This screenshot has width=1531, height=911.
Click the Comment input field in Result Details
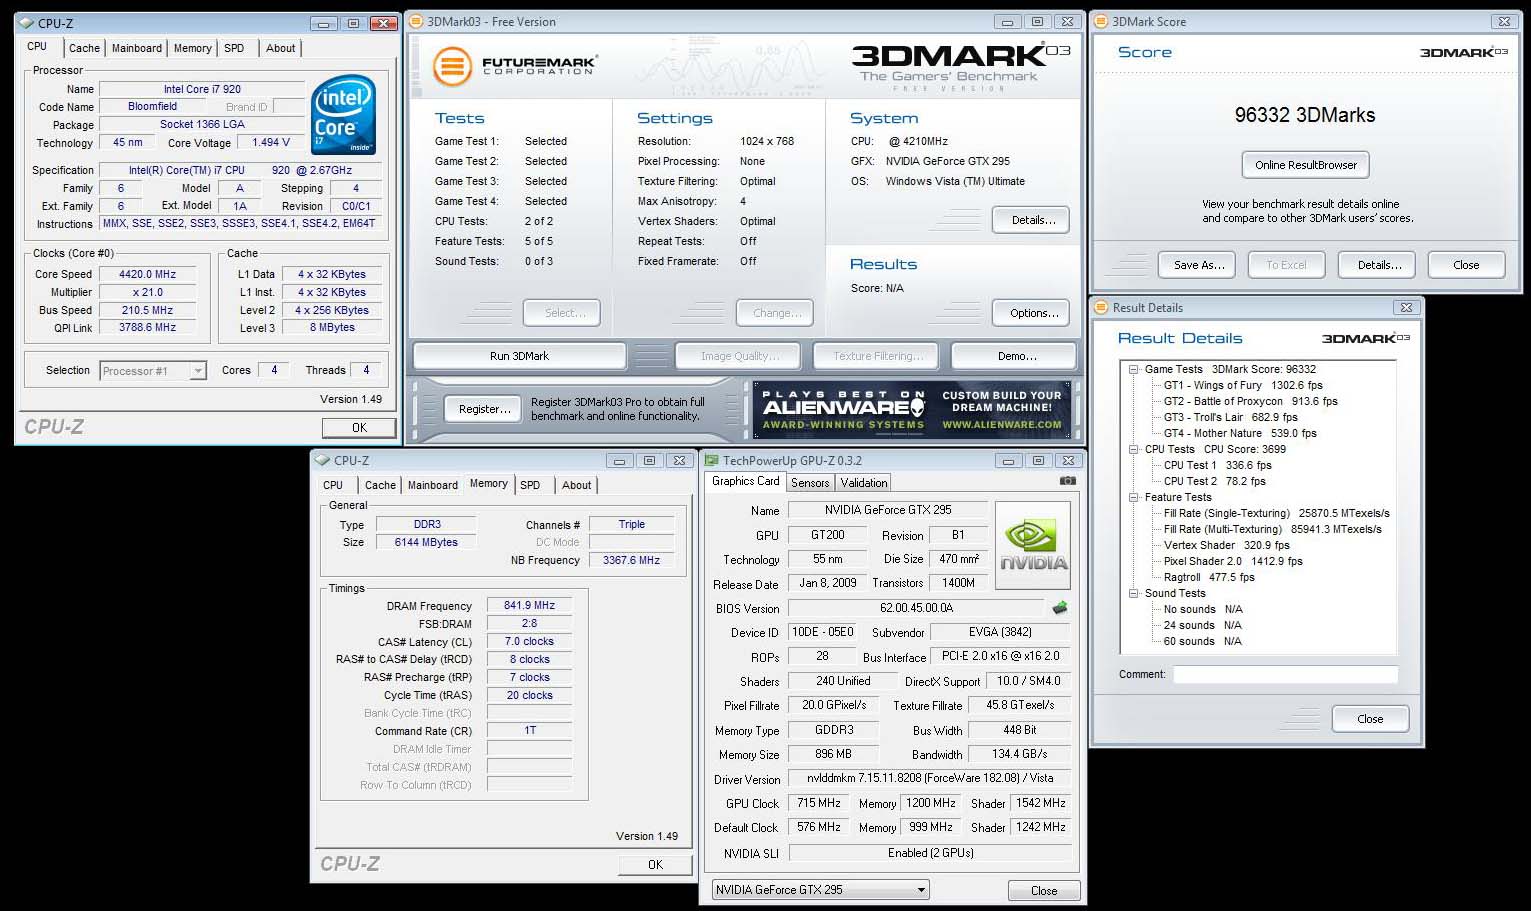click(x=1285, y=674)
